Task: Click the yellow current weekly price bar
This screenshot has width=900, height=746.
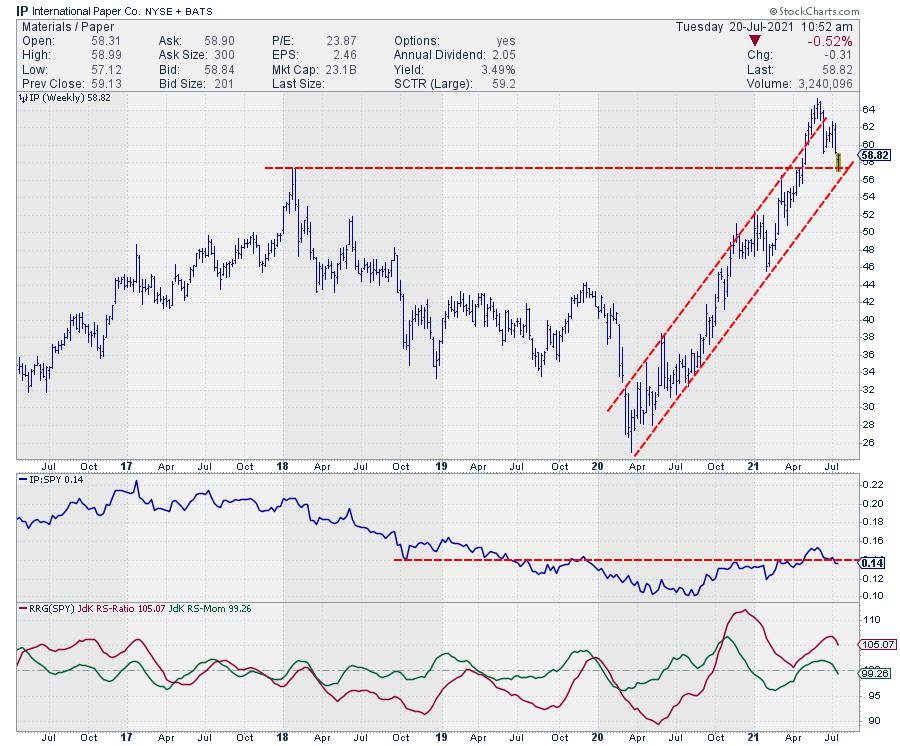Action: [838, 160]
